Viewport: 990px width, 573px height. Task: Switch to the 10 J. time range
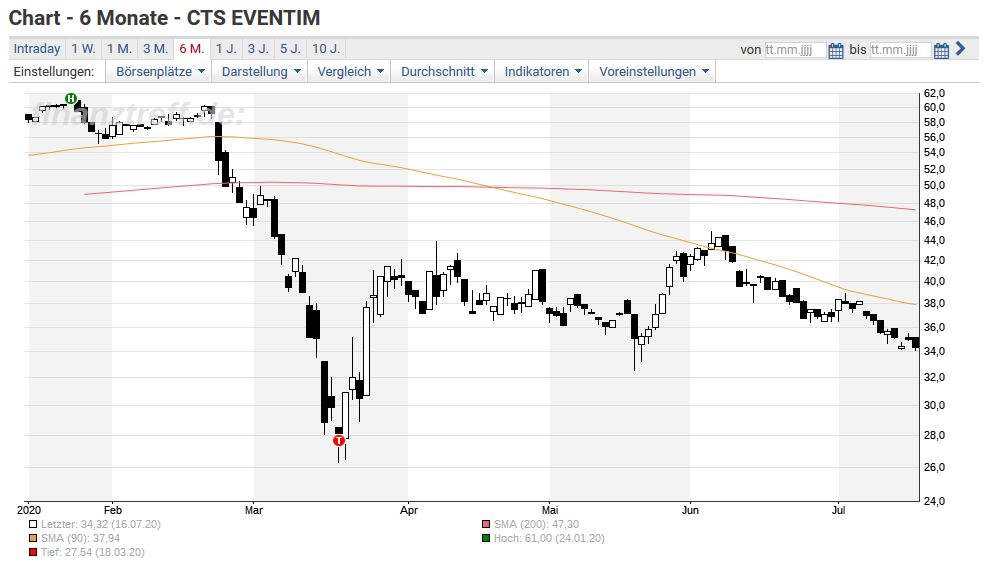(x=326, y=49)
